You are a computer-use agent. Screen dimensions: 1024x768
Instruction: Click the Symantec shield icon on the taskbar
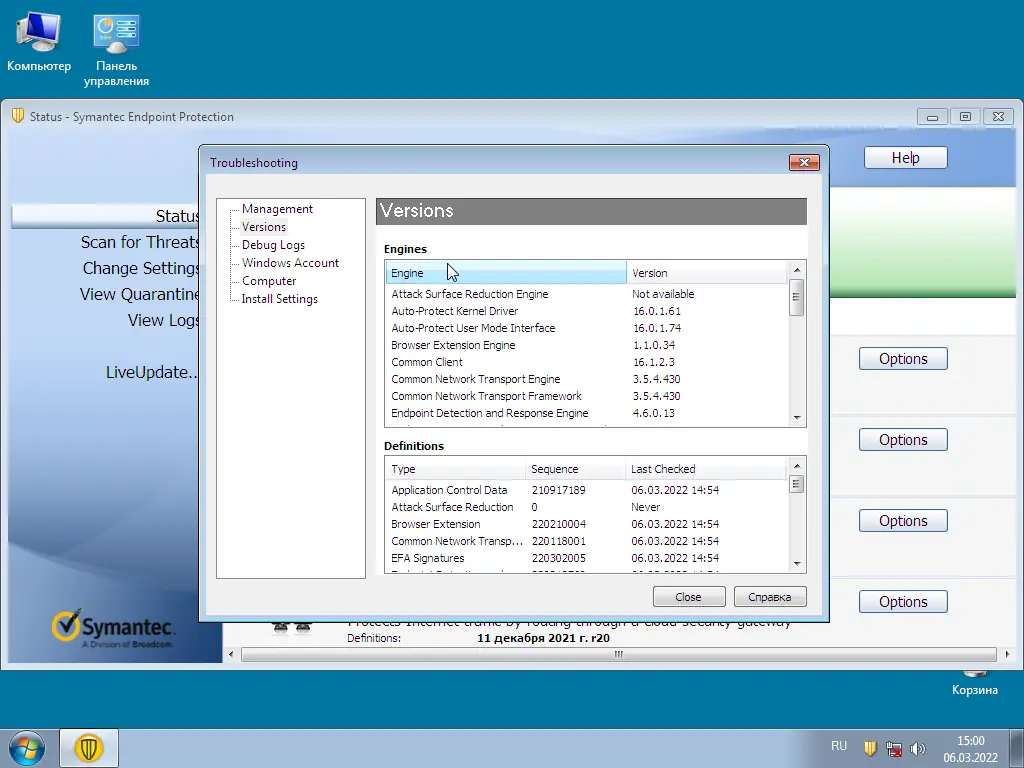pos(88,747)
